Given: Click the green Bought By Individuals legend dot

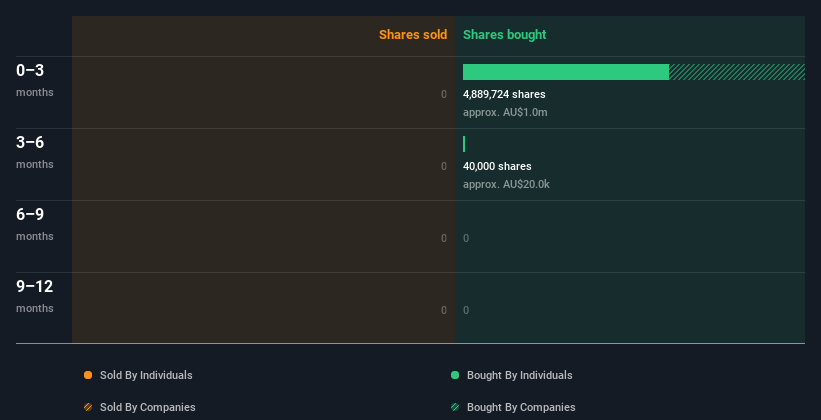Looking at the screenshot, I should tap(455, 375).
